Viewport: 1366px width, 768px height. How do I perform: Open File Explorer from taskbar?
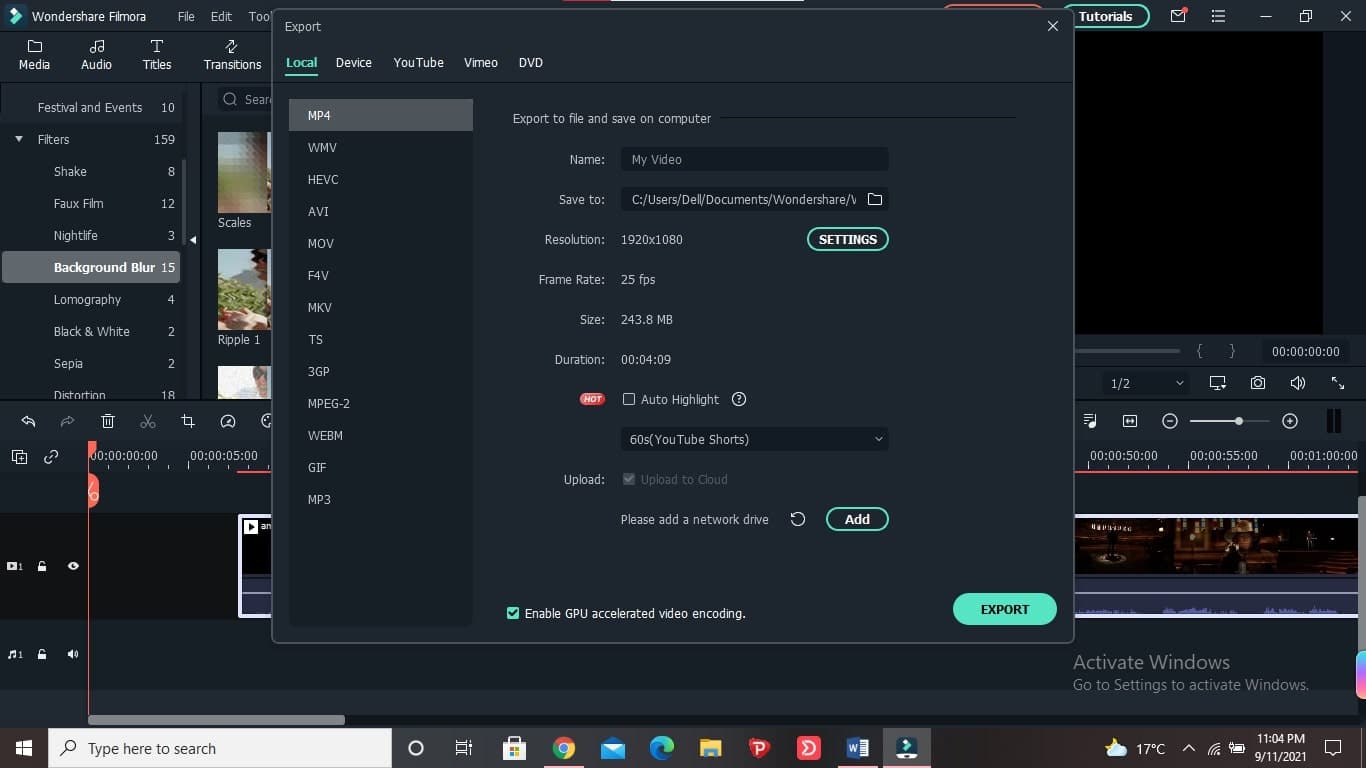pyautogui.click(x=711, y=748)
